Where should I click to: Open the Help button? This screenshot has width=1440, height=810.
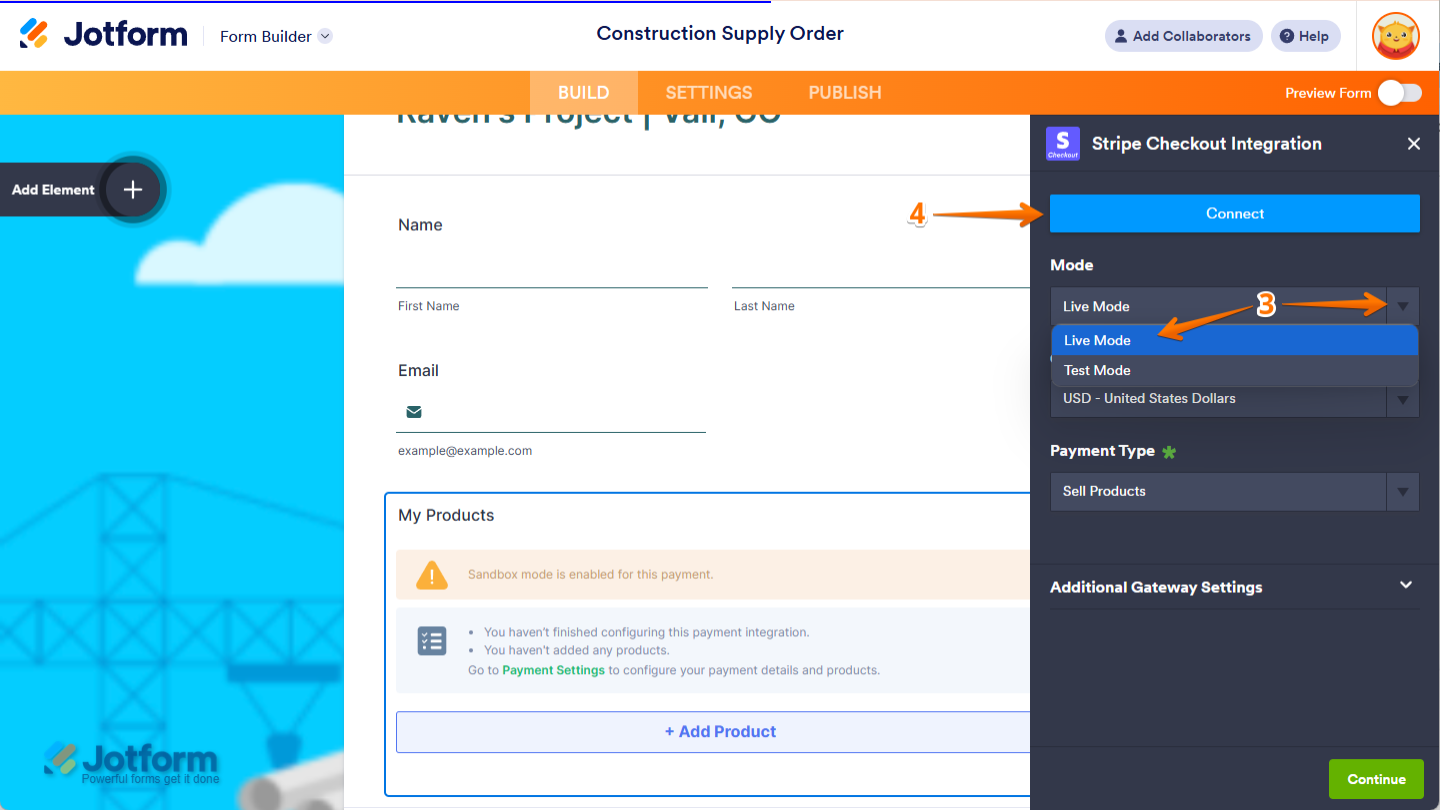1306,36
